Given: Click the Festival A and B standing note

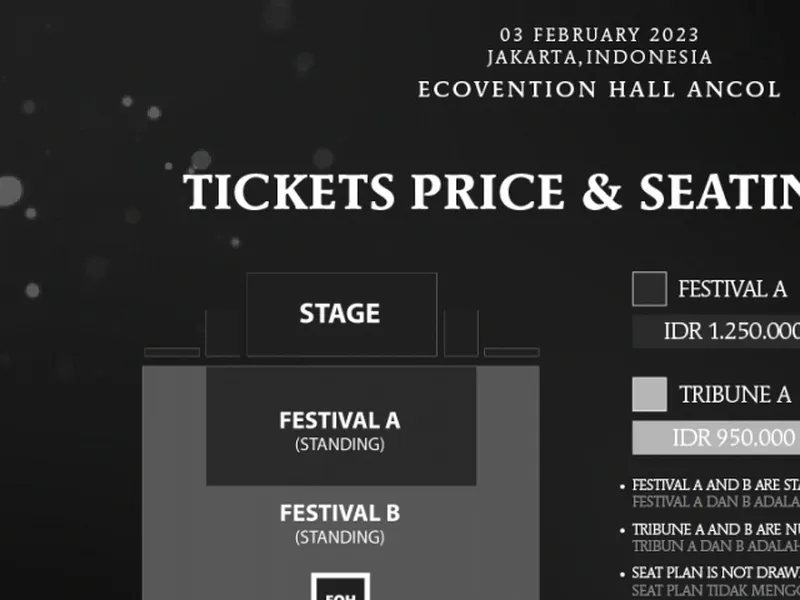Looking at the screenshot, I should [x=716, y=493].
